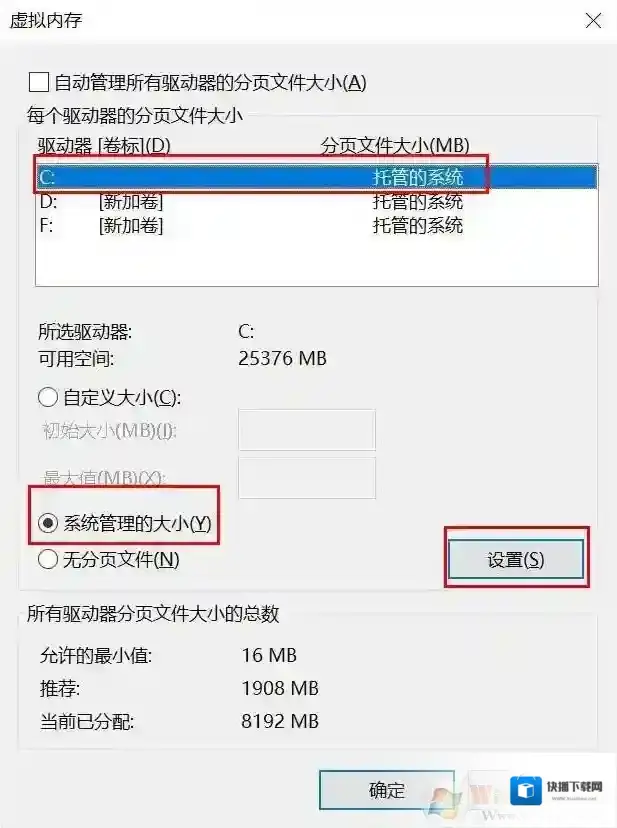
Task: Select 系统管理的大小(Y) radio option
Action: (x=48, y=523)
